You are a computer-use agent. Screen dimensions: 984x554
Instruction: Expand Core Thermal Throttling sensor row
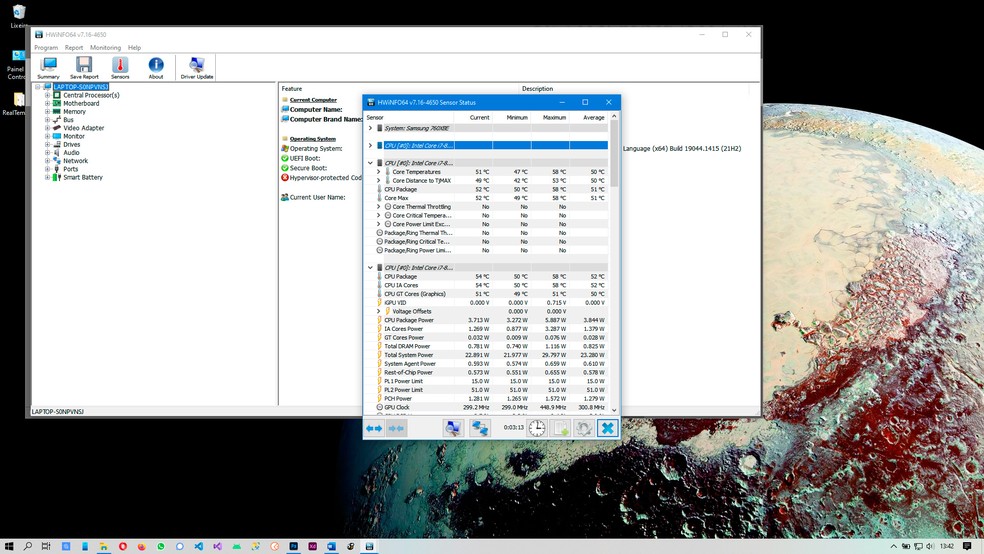pyautogui.click(x=378, y=206)
